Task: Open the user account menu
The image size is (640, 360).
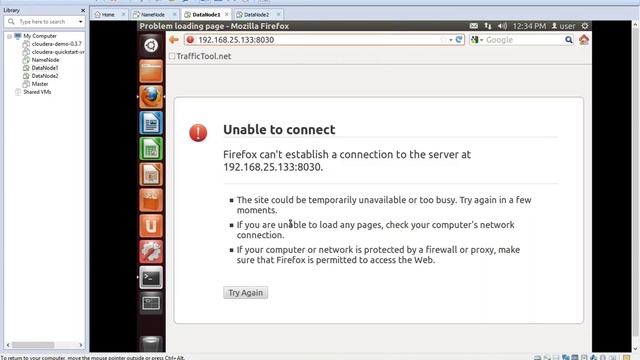Action: [x=563, y=26]
